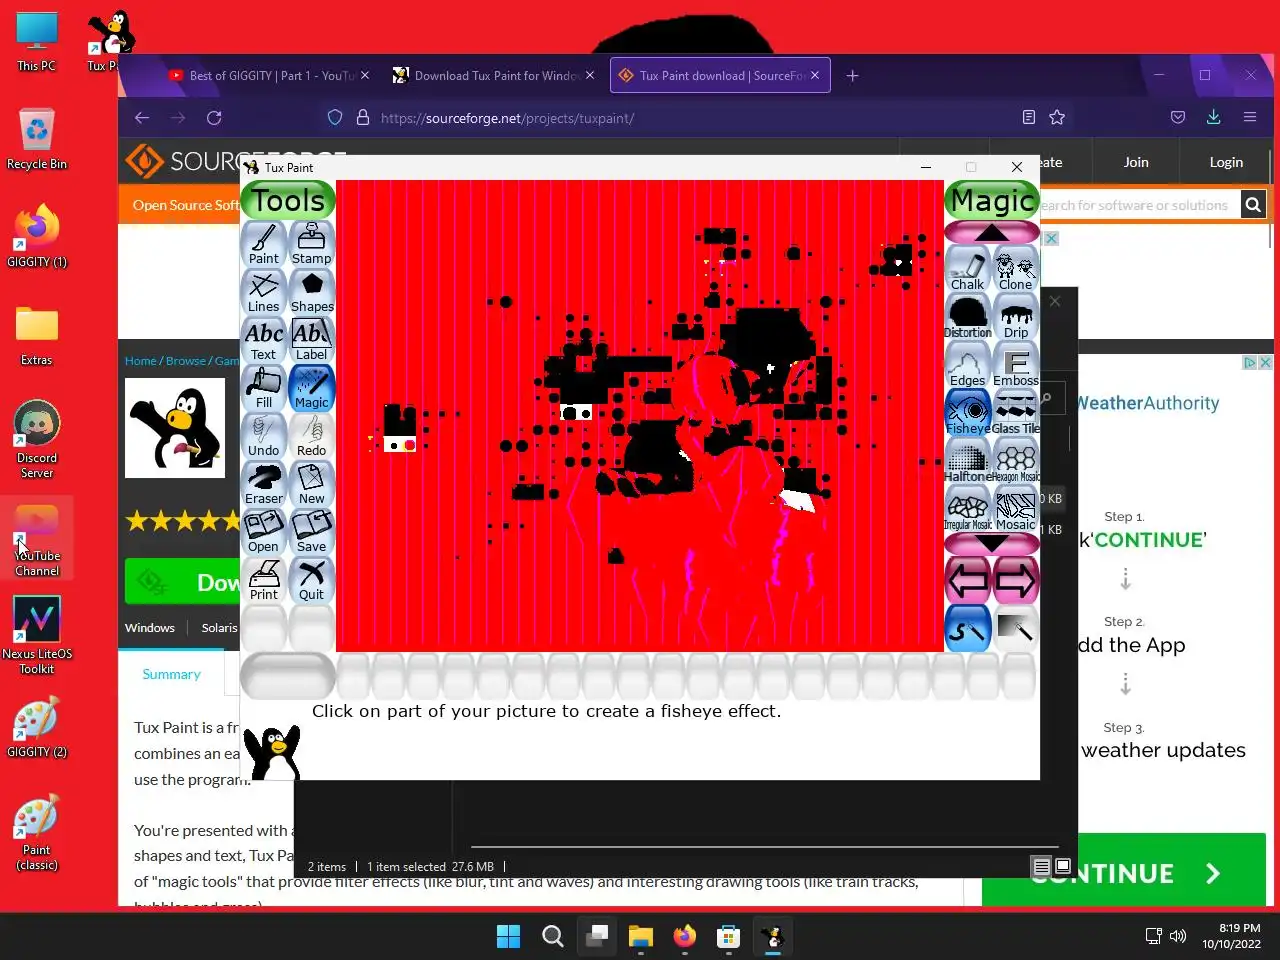Pick the Fill bucket tool
1280x960 pixels.
264,388
